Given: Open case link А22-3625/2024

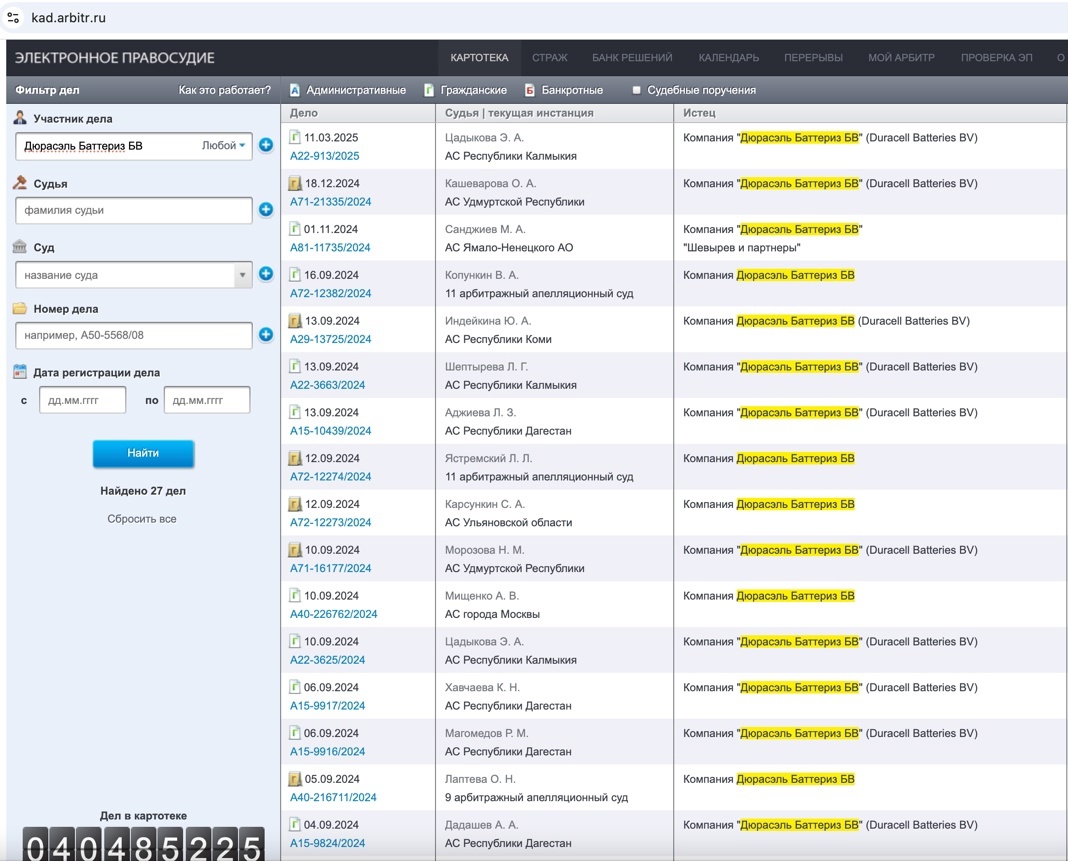Looking at the screenshot, I should coord(328,659).
